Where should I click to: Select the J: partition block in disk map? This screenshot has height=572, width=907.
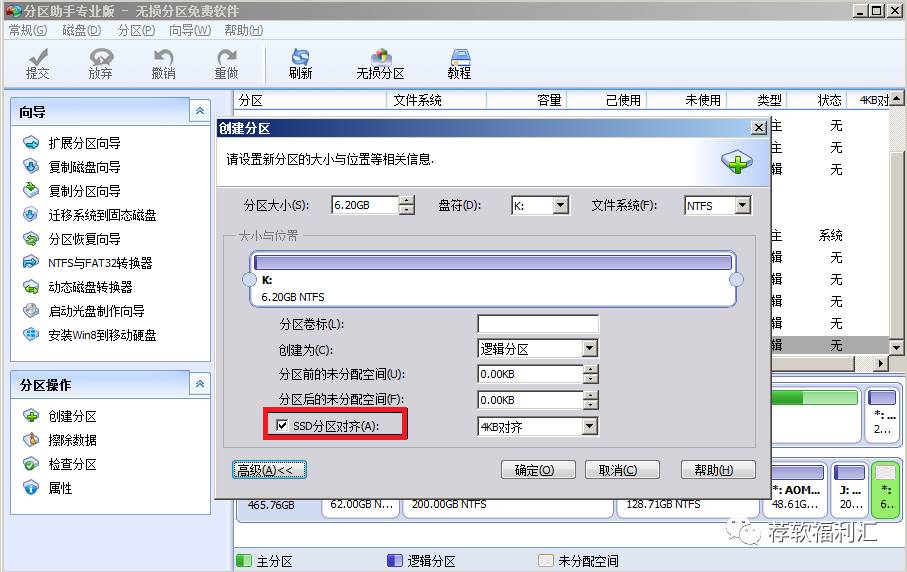pyautogui.click(x=850, y=489)
